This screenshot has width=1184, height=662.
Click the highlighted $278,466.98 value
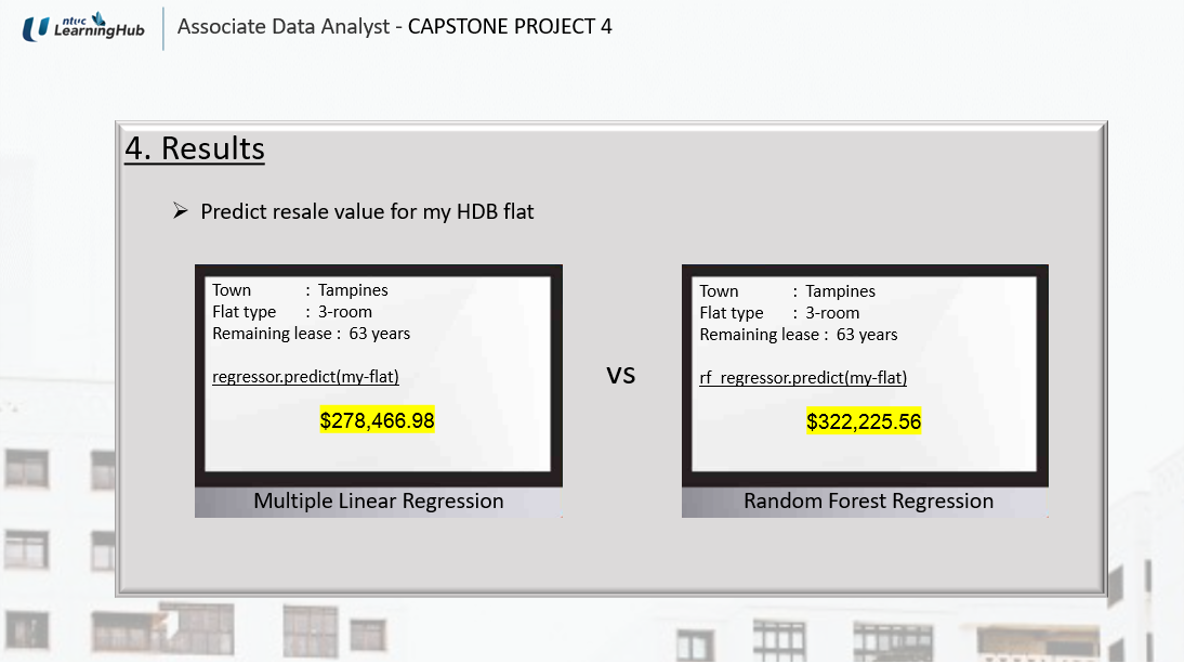(377, 420)
